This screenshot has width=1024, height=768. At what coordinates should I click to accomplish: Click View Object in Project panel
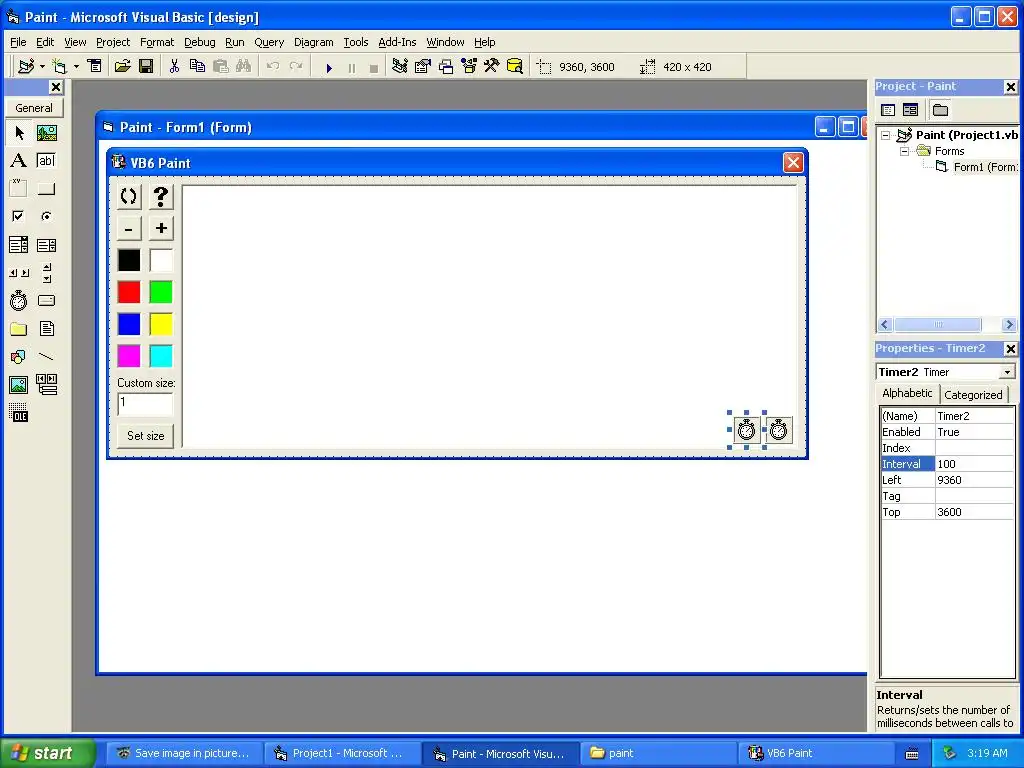pos(910,110)
